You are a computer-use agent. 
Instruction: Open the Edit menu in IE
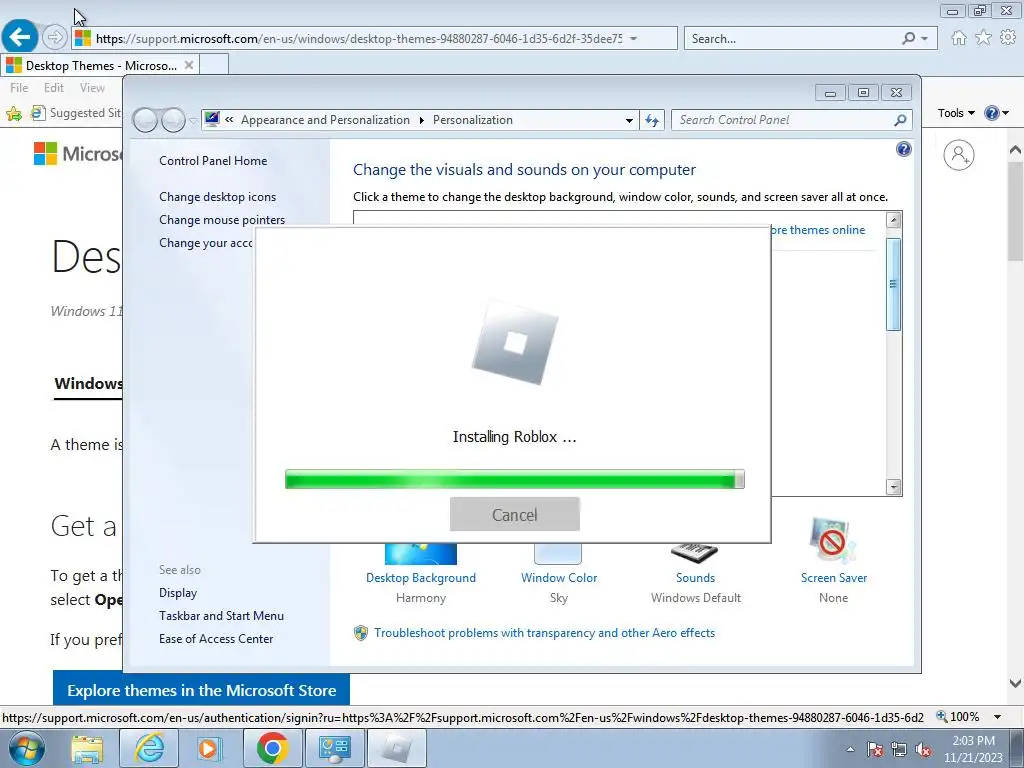click(x=54, y=88)
